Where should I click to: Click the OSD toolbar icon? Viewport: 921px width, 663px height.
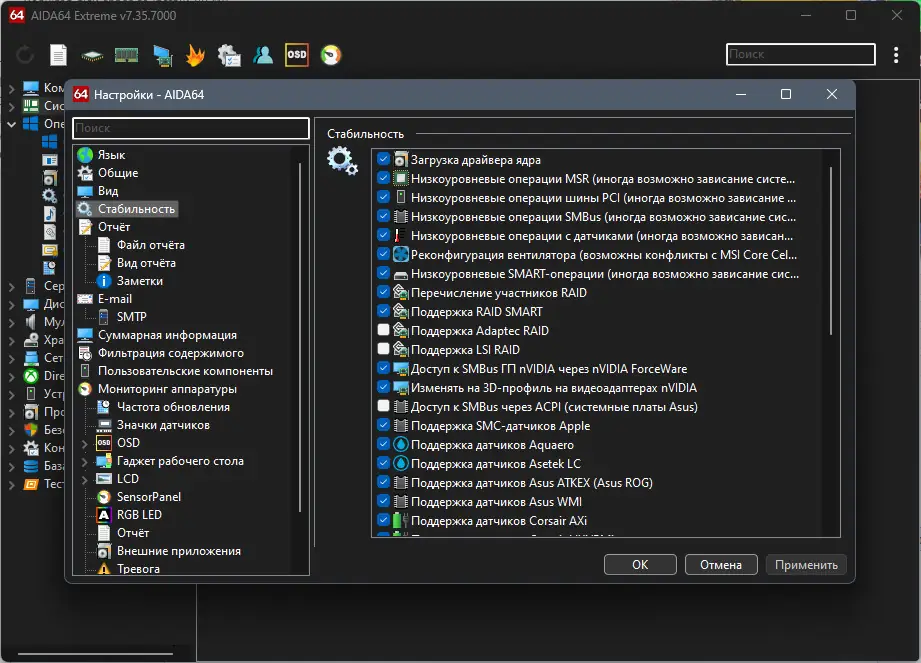point(297,54)
